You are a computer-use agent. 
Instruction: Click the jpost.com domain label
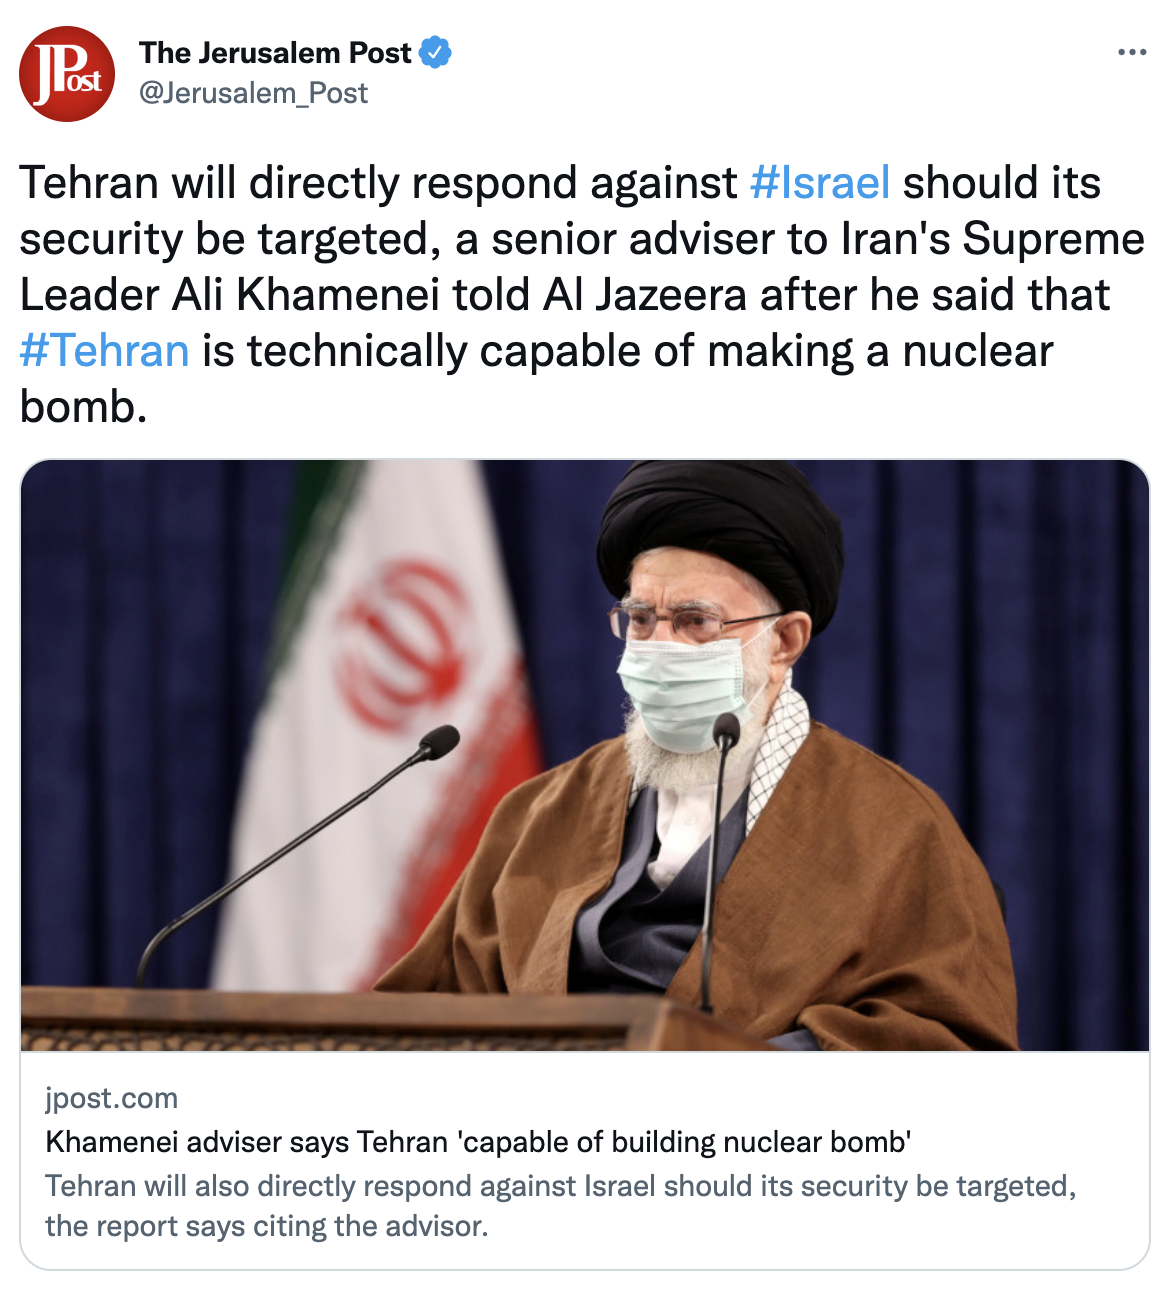tap(112, 1098)
